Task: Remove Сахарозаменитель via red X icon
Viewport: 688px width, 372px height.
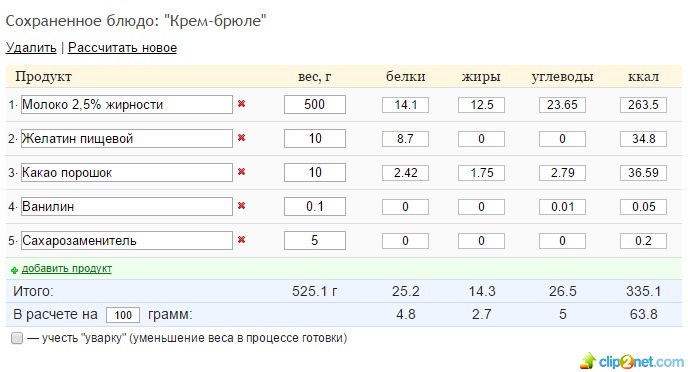Action: coord(241,240)
